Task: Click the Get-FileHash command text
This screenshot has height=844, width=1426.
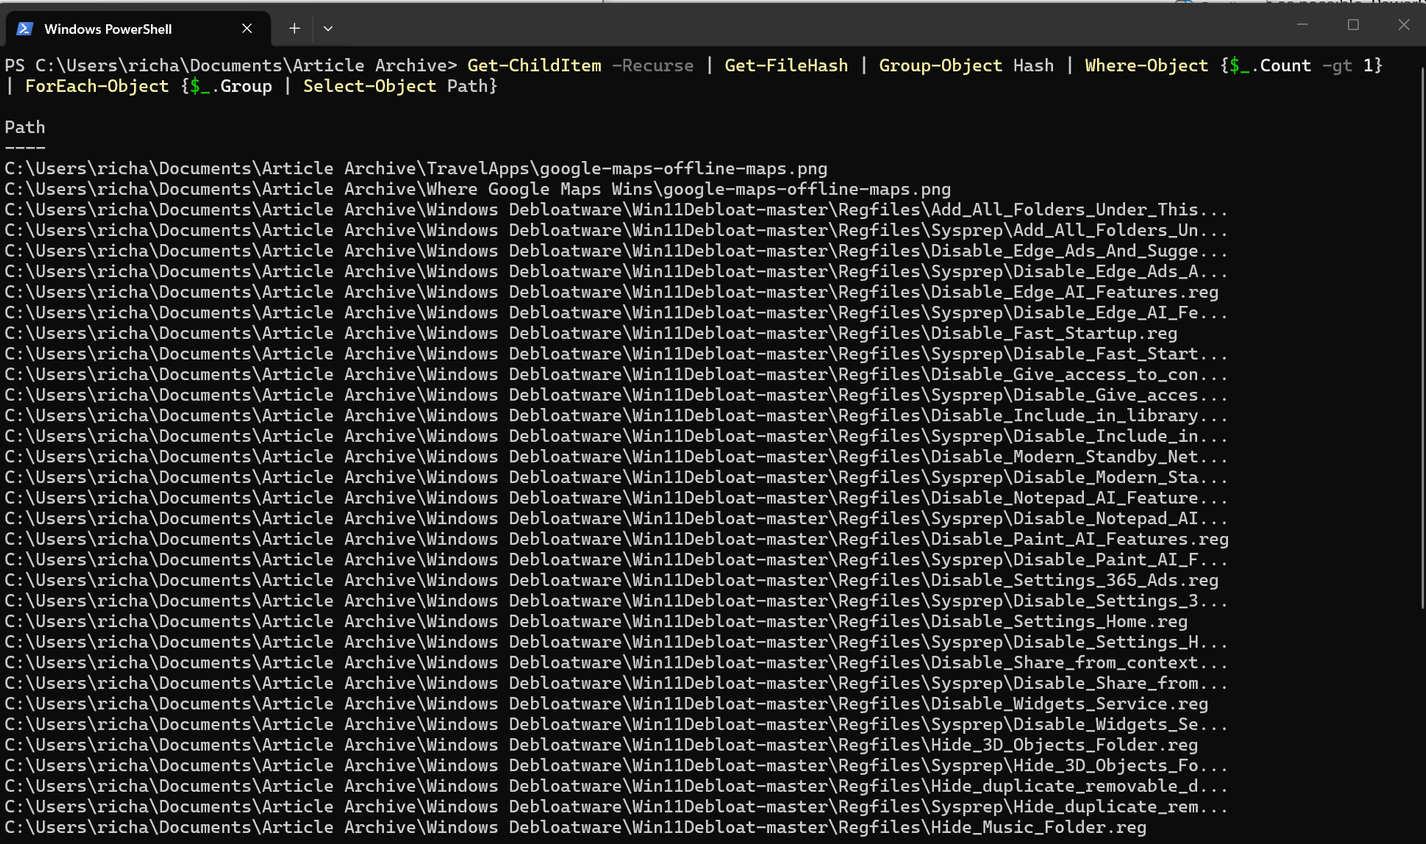Action: coord(786,66)
